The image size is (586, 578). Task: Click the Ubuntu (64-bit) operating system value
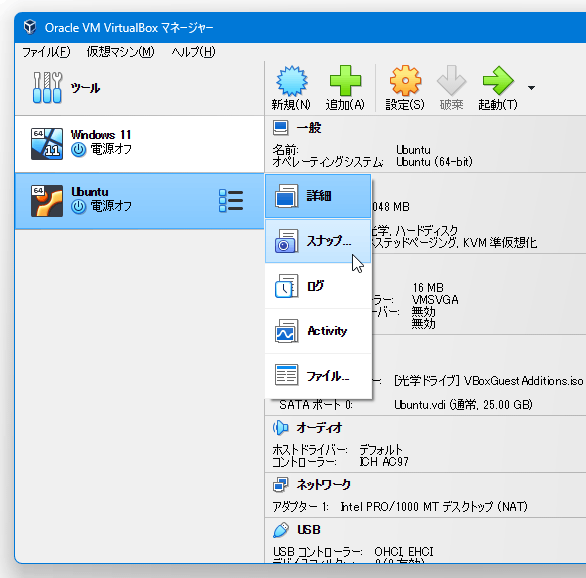434,162
